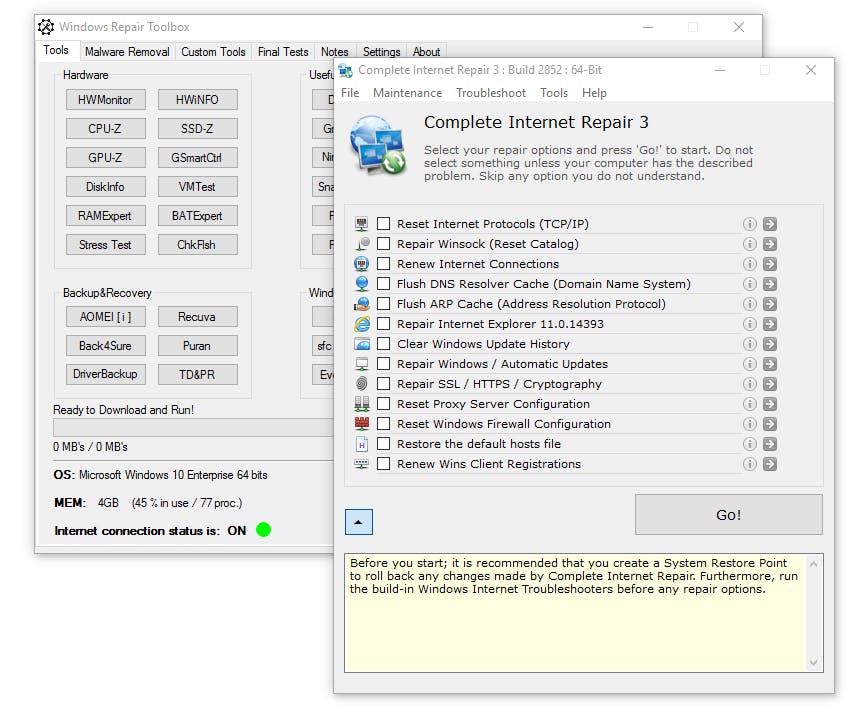Click the Complete Internet Repair globe logo
Image resolution: width=849 pixels, height=713 pixels.
click(x=378, y=145)
